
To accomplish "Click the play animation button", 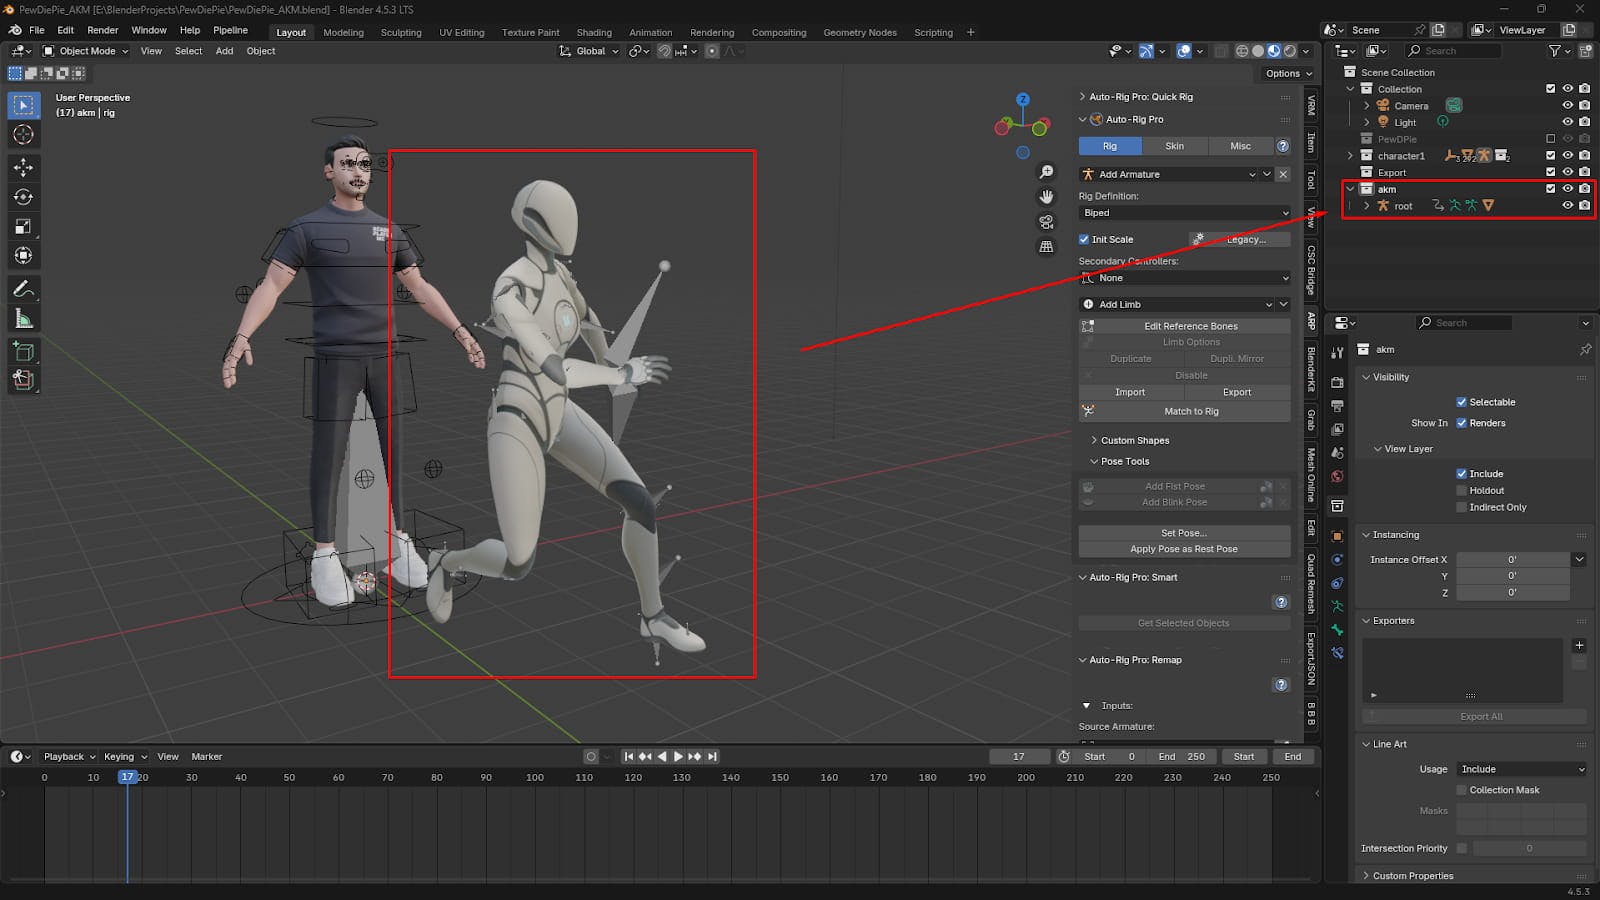I will pyautogui.click(x=678, y=757).
